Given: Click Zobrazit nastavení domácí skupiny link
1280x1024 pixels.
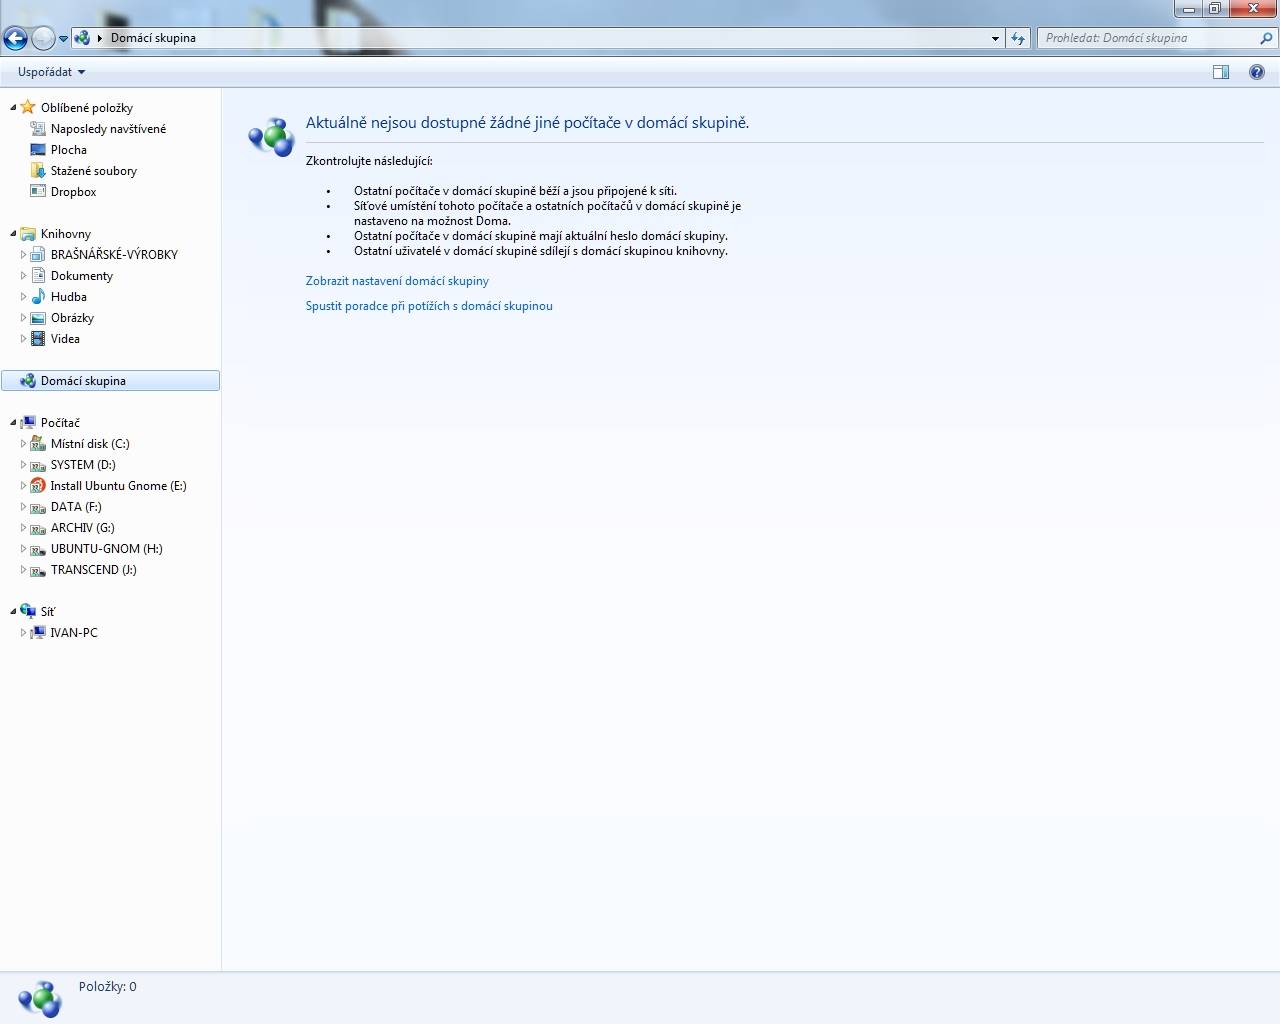Looking at the screenshot, I should [x=397, y=281].
